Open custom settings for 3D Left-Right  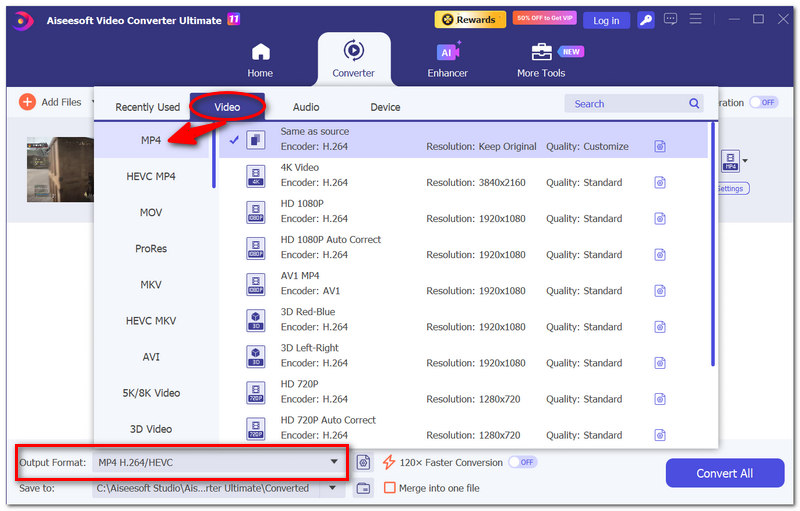click(x=660, y=363)
